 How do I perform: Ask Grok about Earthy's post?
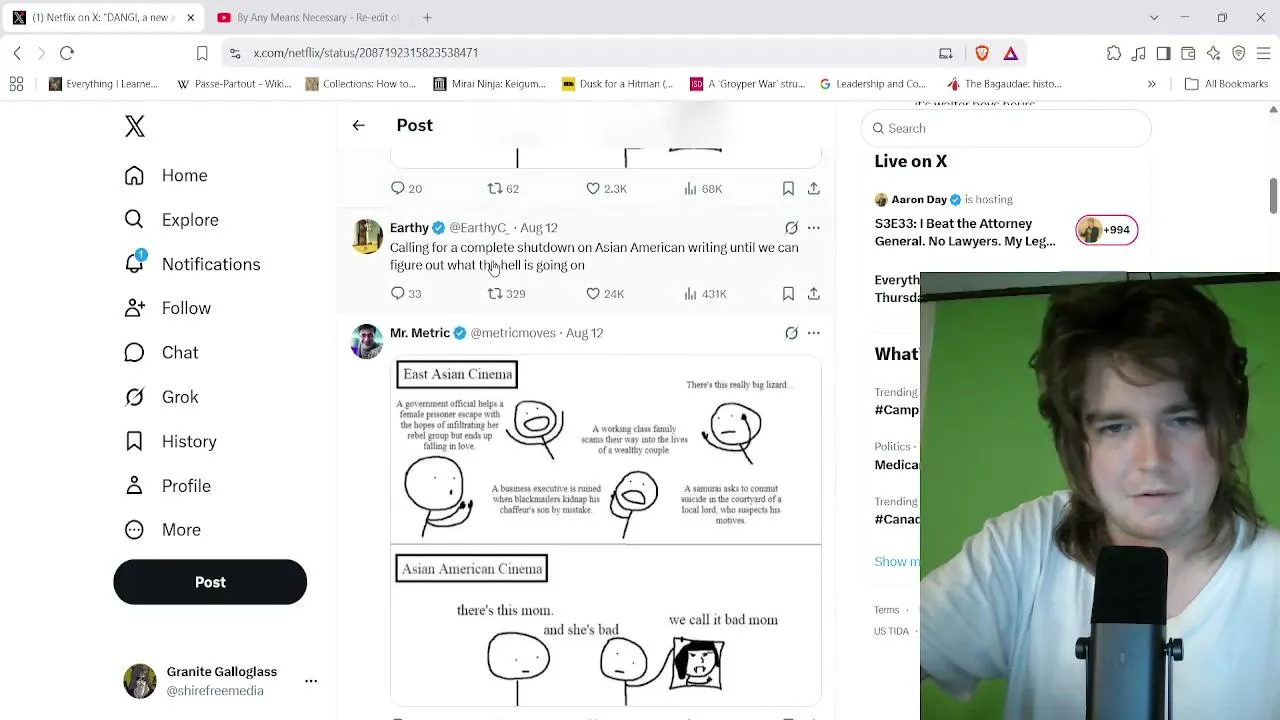pos(791,228)
